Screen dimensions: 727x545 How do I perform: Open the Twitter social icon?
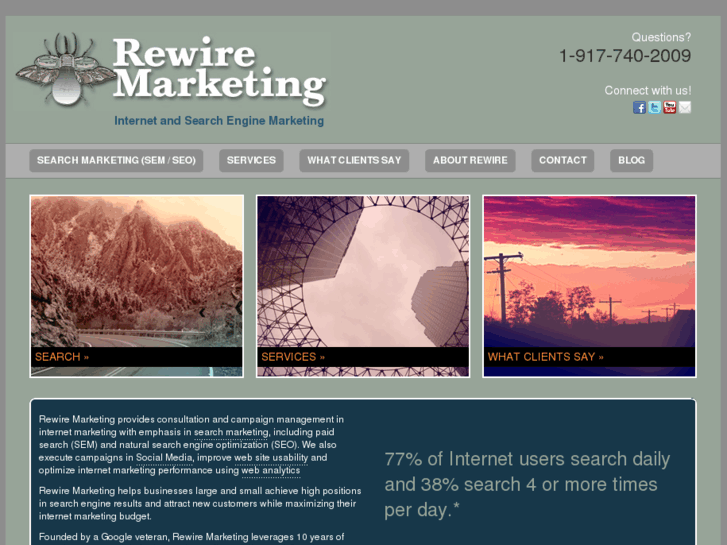coord(655,108)
